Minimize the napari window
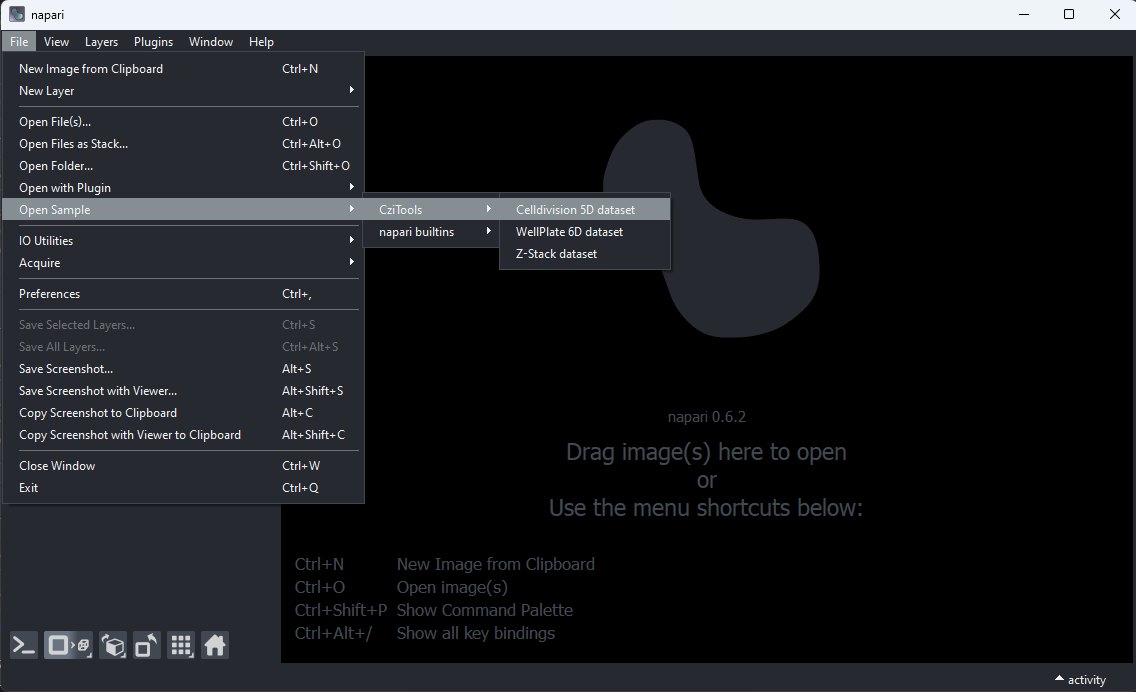Screen dimensions: 1136x692 1024,14
